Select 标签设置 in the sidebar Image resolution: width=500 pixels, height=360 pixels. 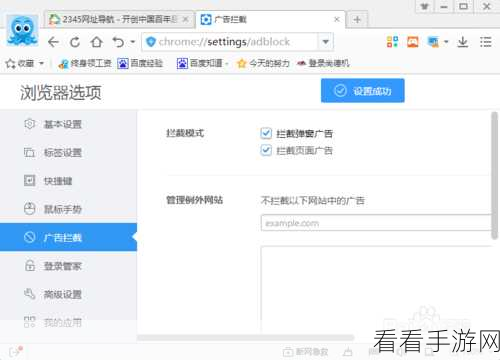pos(68,153)
